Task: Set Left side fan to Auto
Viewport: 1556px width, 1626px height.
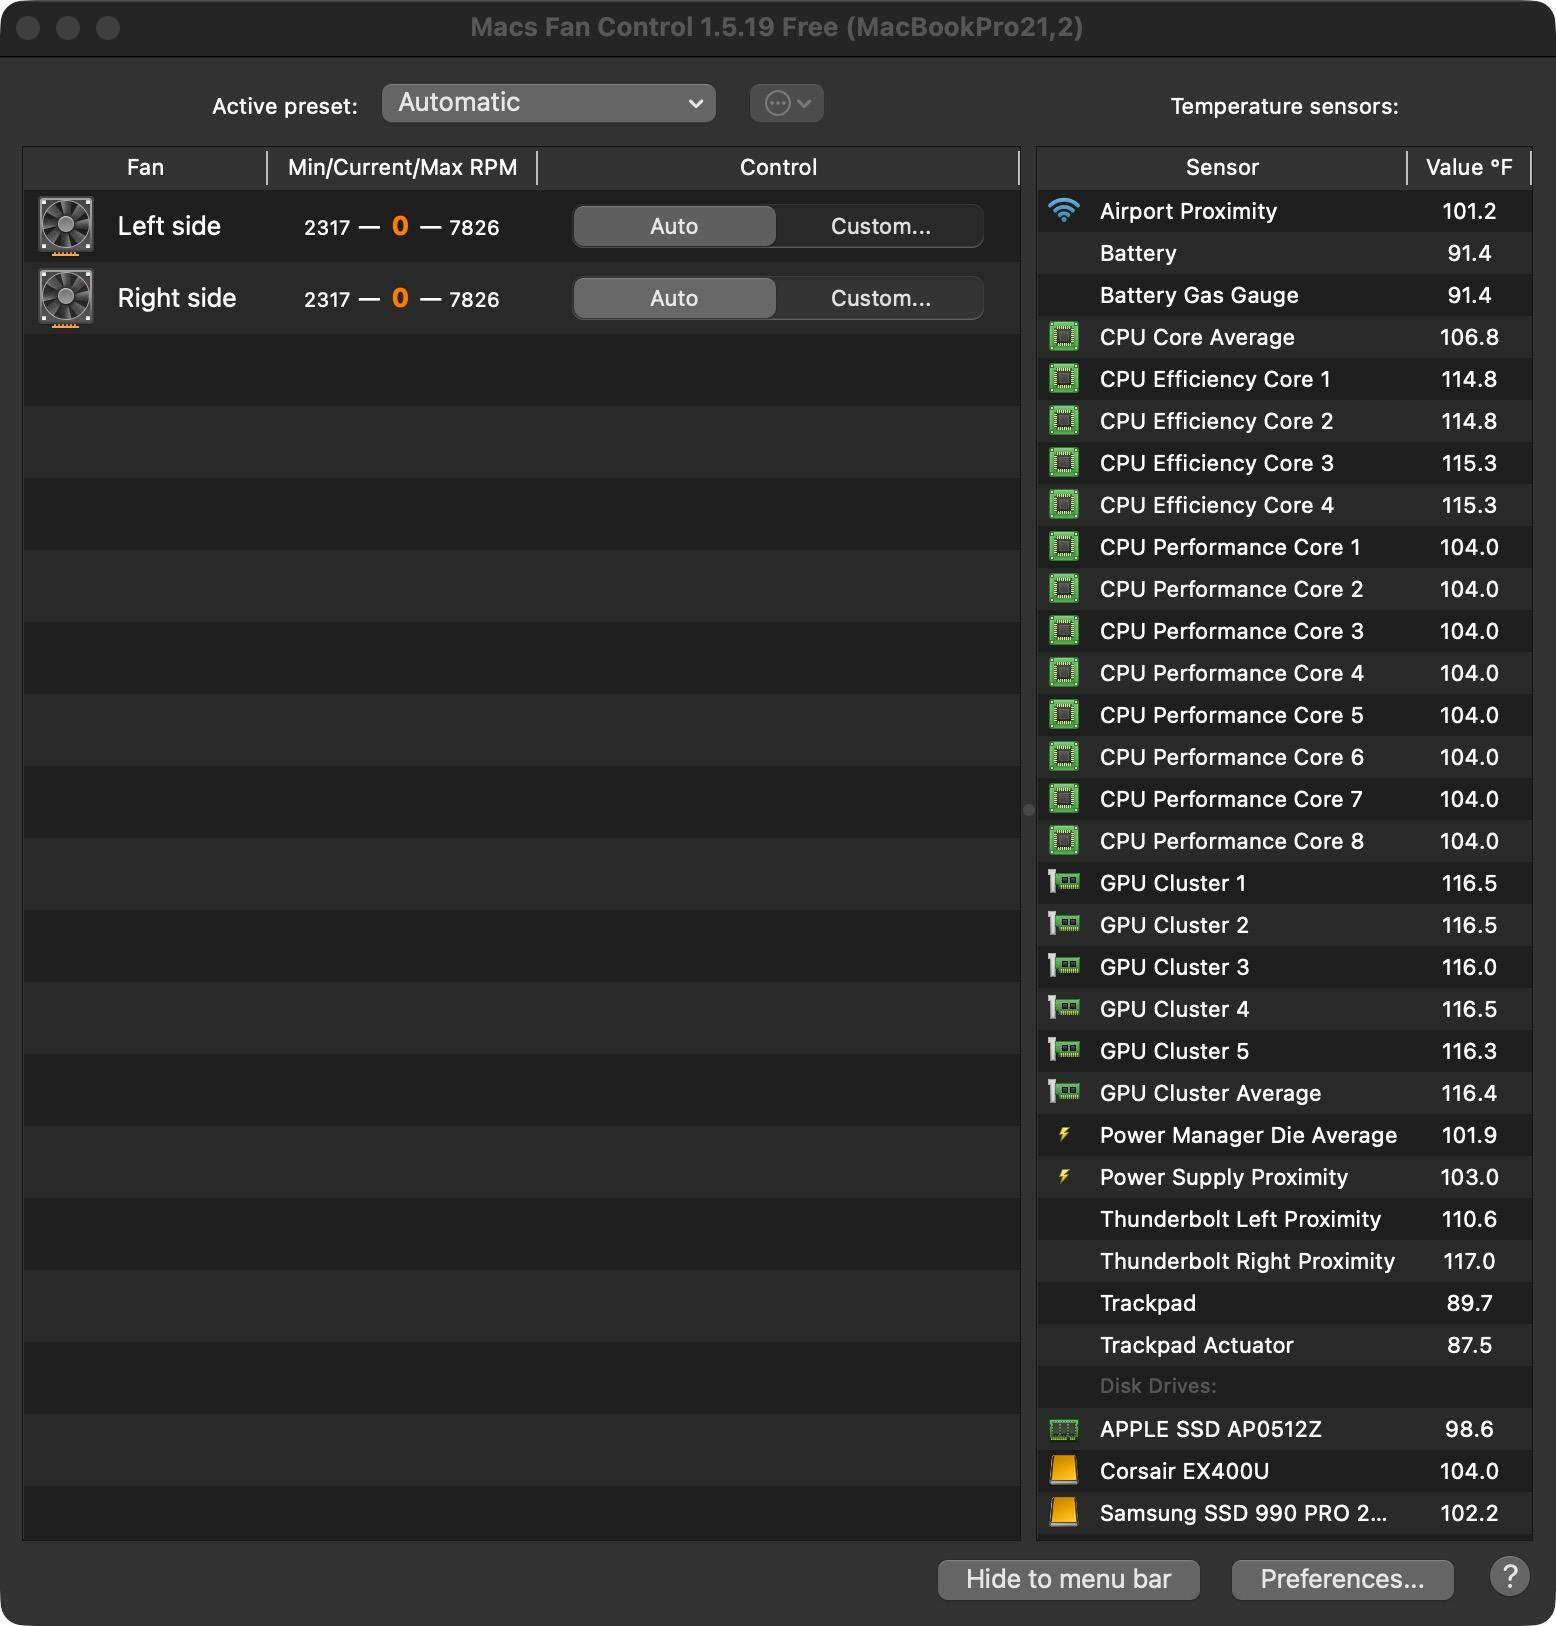Action: point(674,226)
